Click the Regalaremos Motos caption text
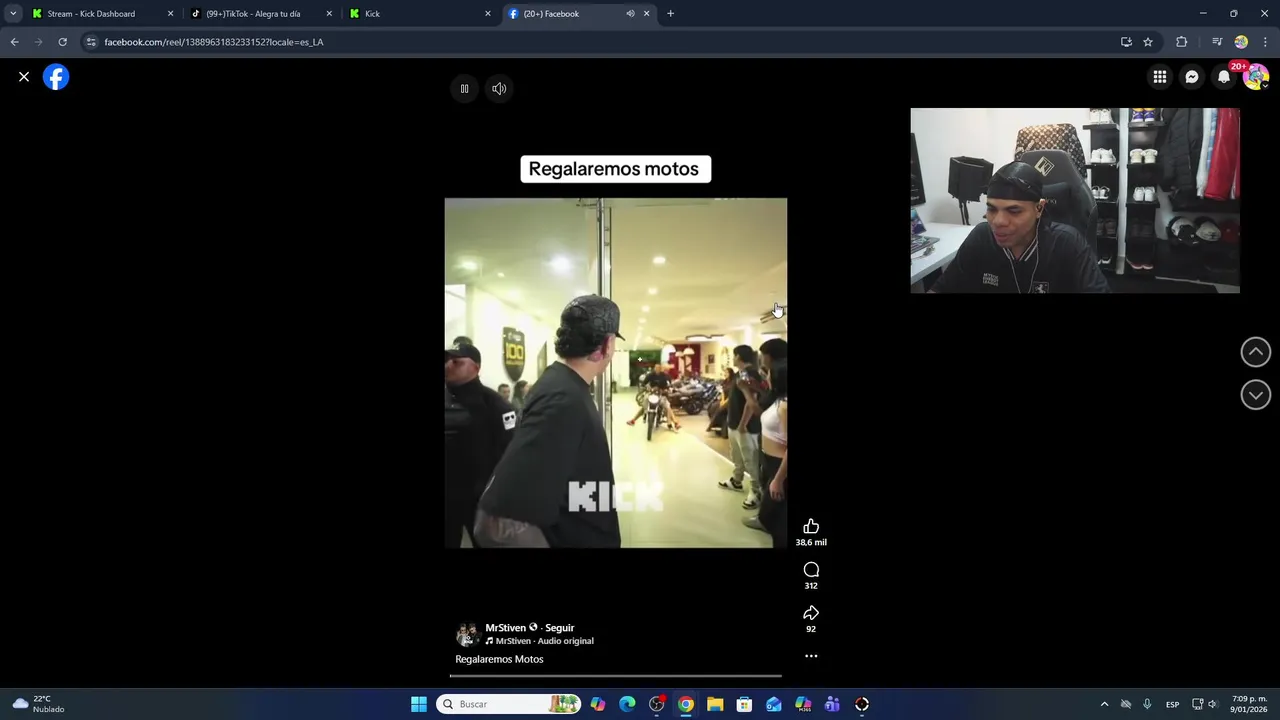Viewport: 1280px width, 720px height. click(x=499, y=659)
